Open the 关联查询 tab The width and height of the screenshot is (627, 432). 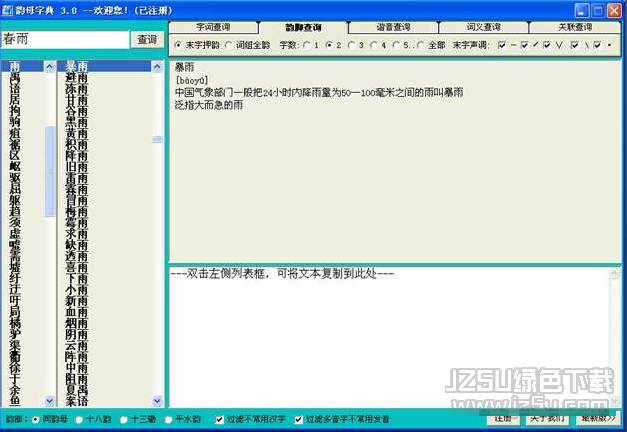[x=575, y=27]
